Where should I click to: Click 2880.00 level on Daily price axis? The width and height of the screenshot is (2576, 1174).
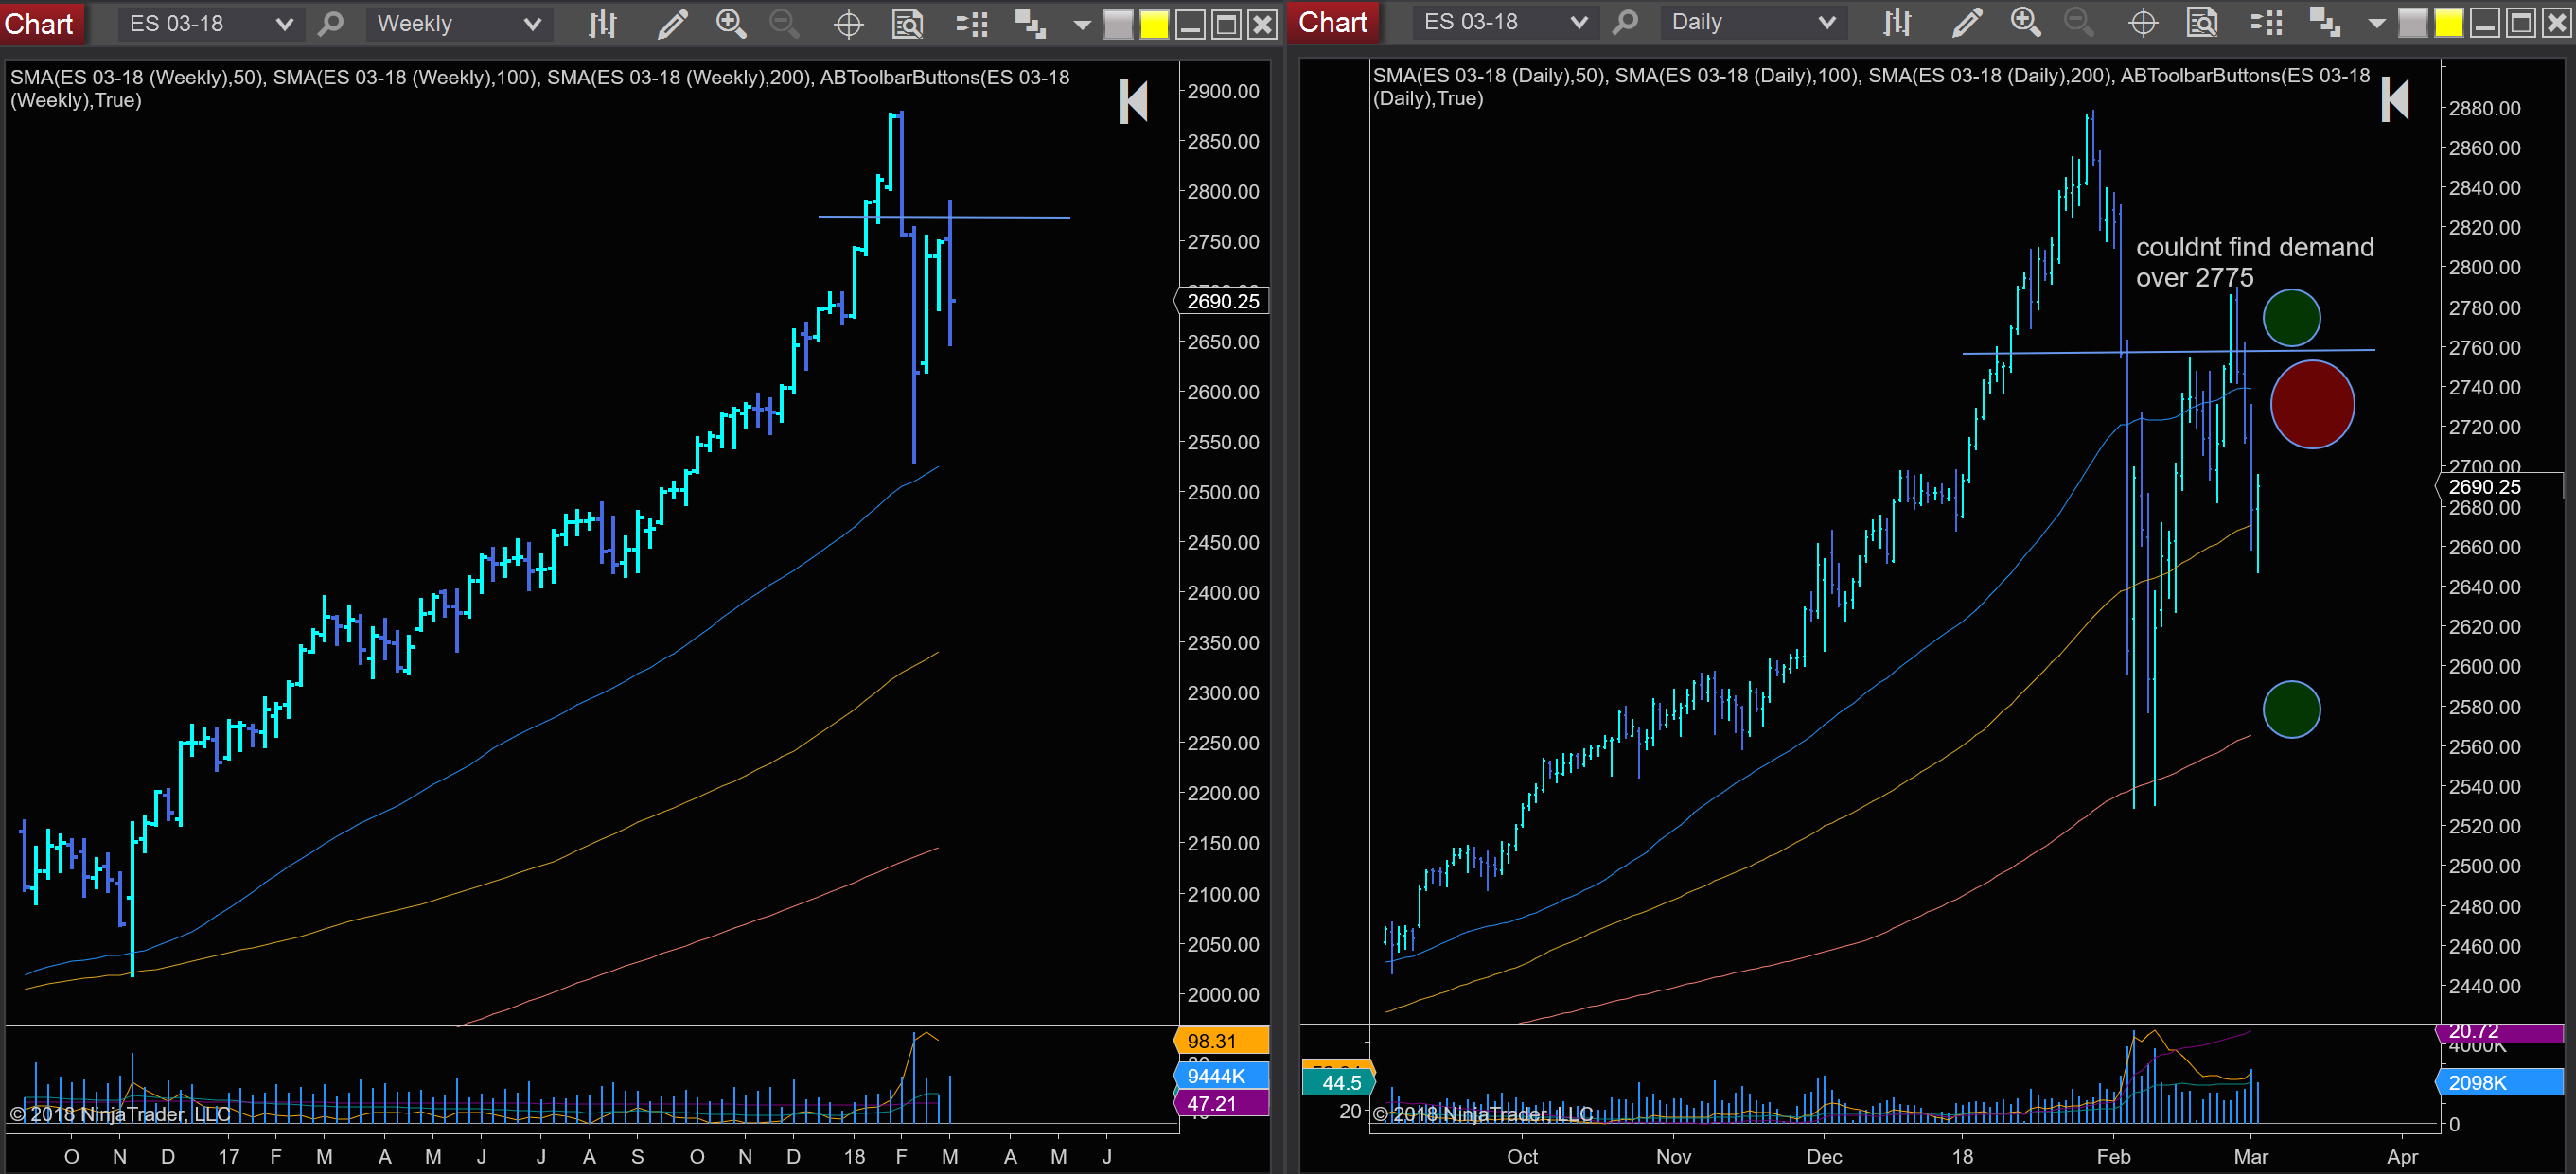click(x=2484, y=108)
